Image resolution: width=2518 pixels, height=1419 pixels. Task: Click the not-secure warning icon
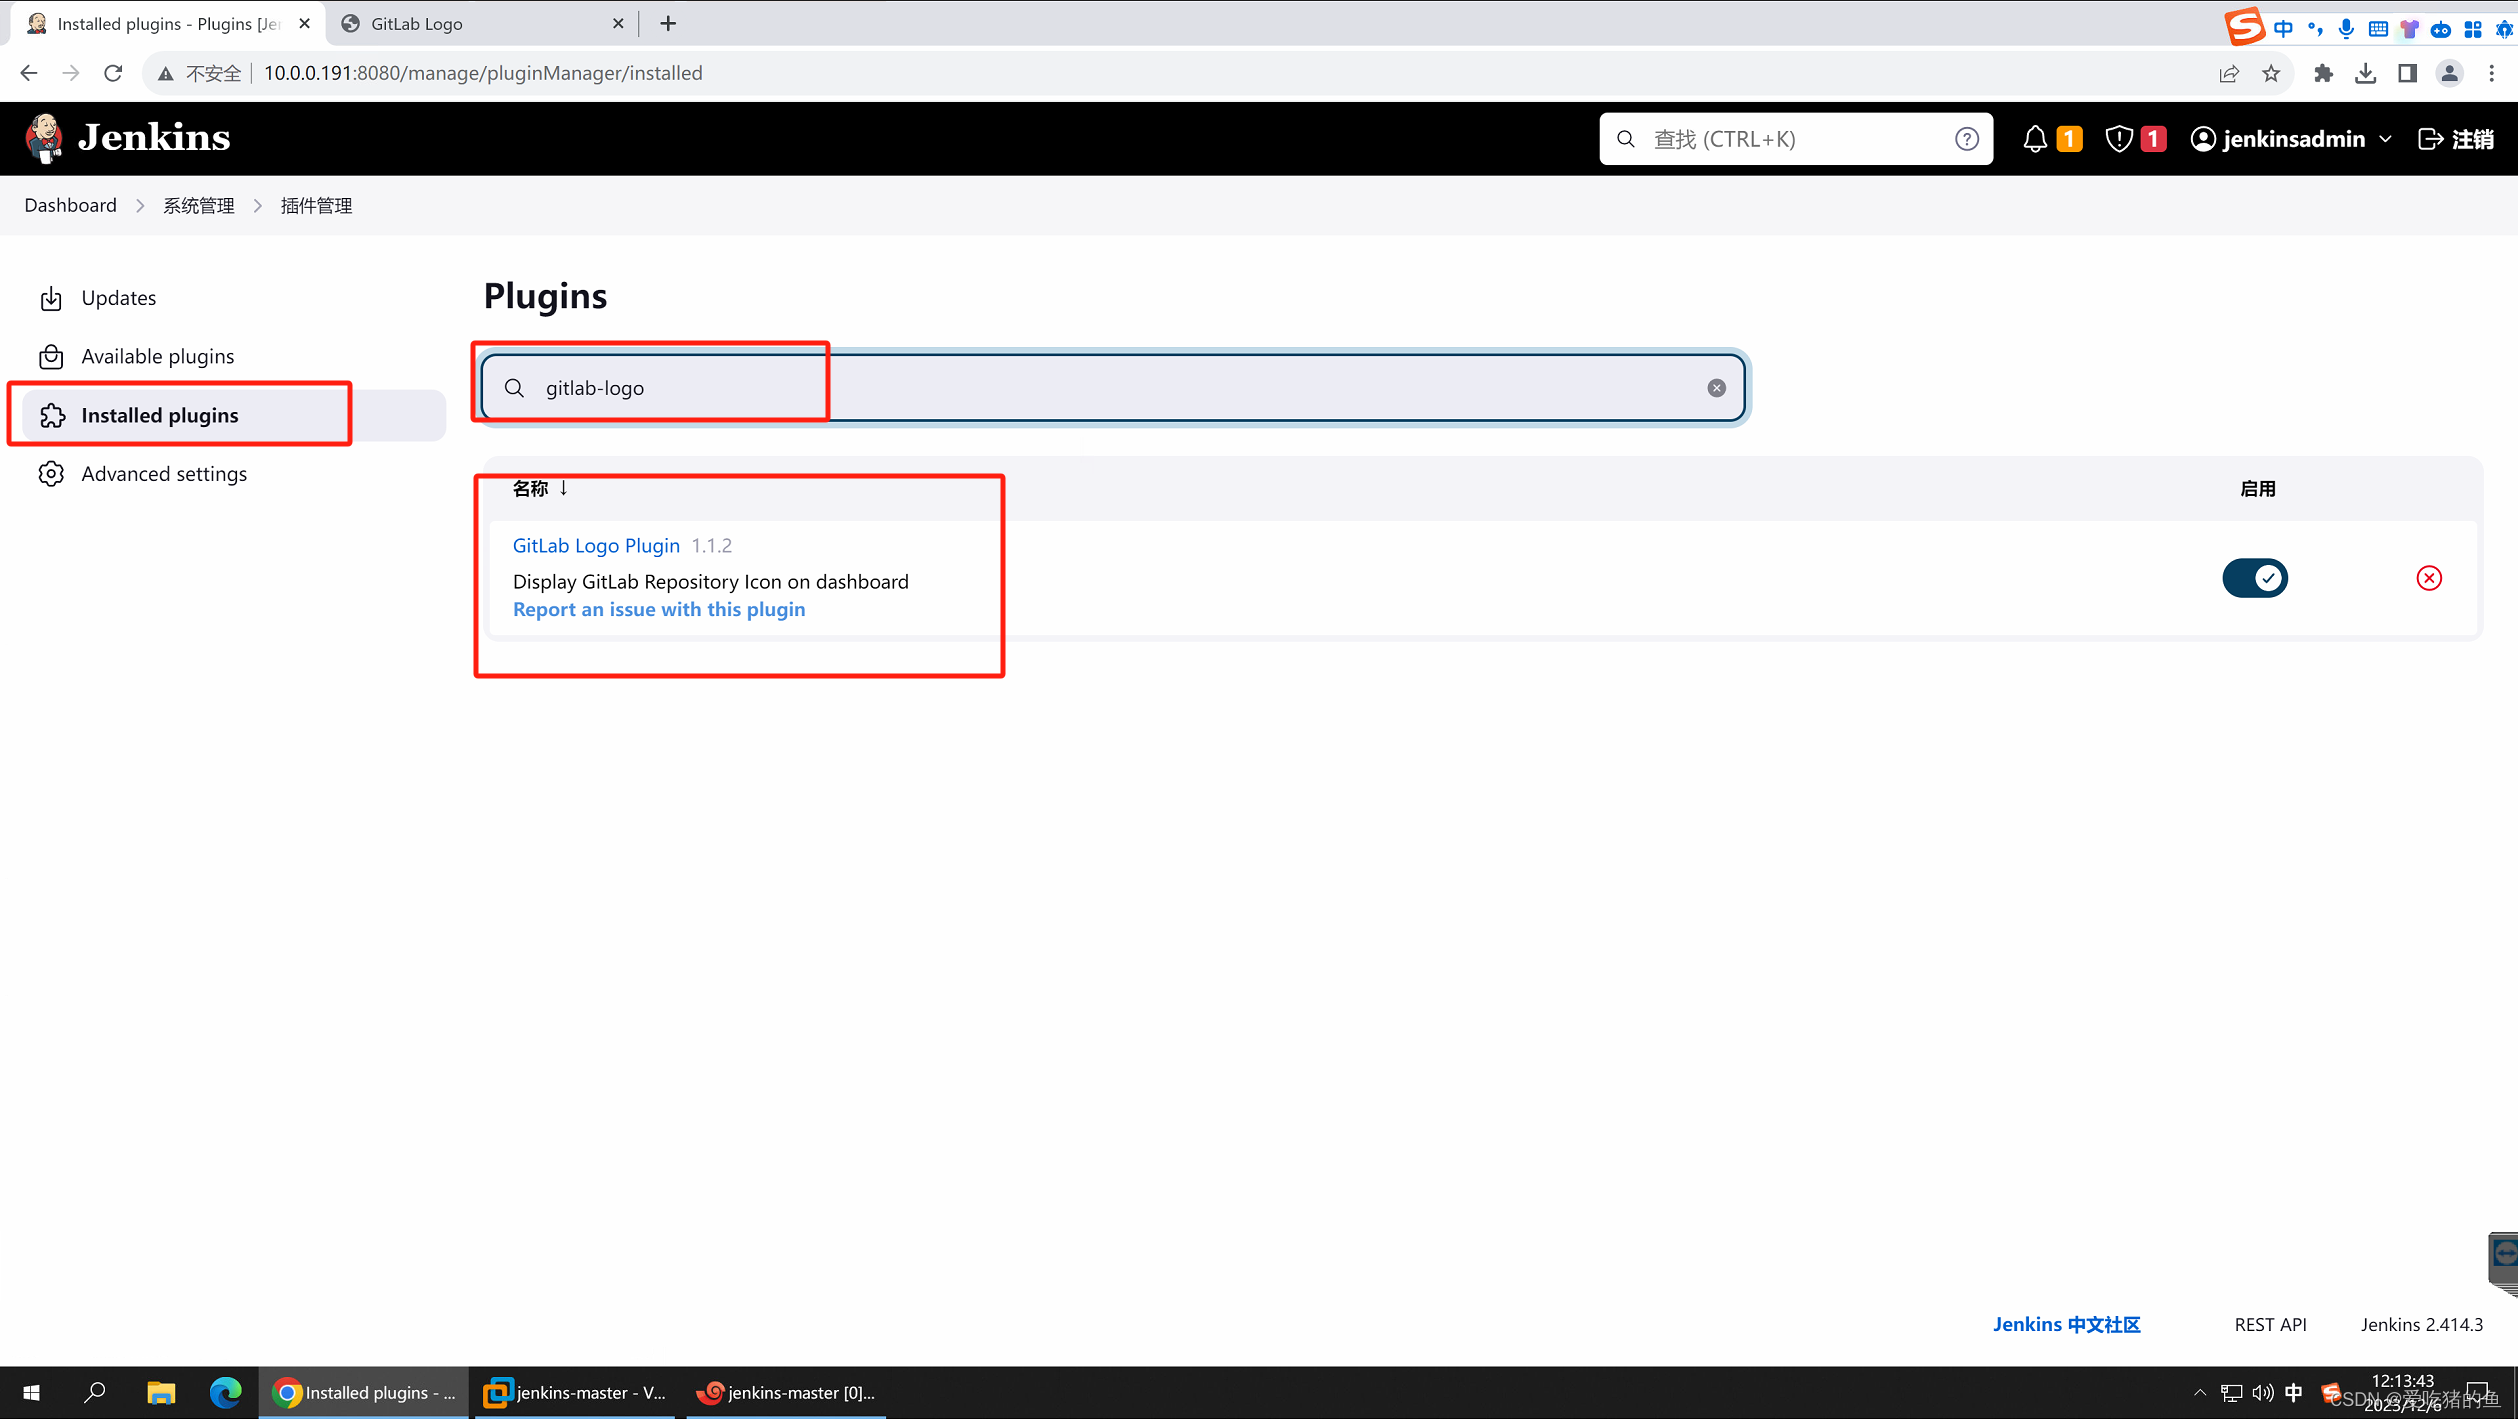[165, 73]
